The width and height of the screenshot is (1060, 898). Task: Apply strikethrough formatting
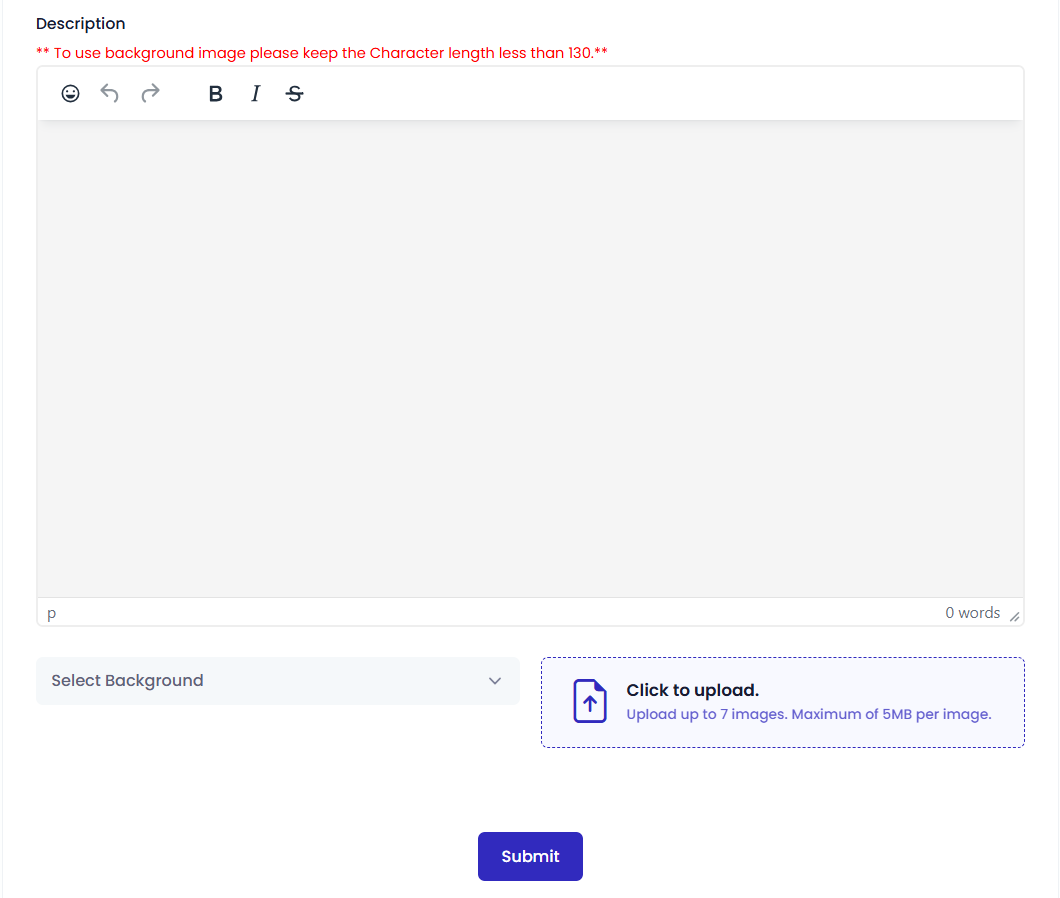point(294,94)
